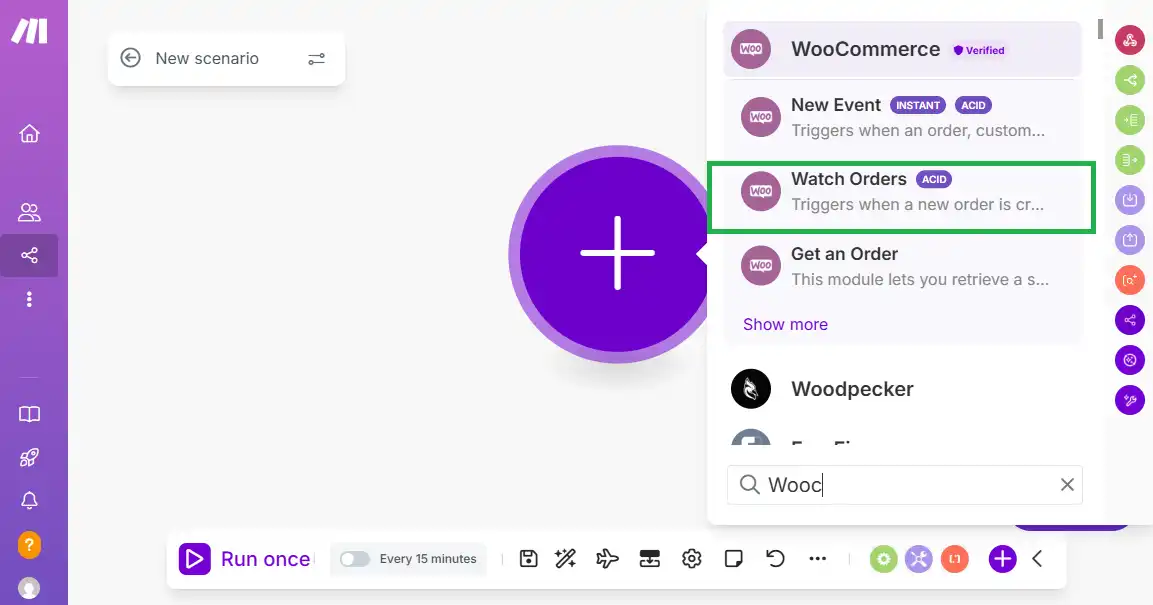
Task: Click the purple plus Favorites button
Action: 1002,559
